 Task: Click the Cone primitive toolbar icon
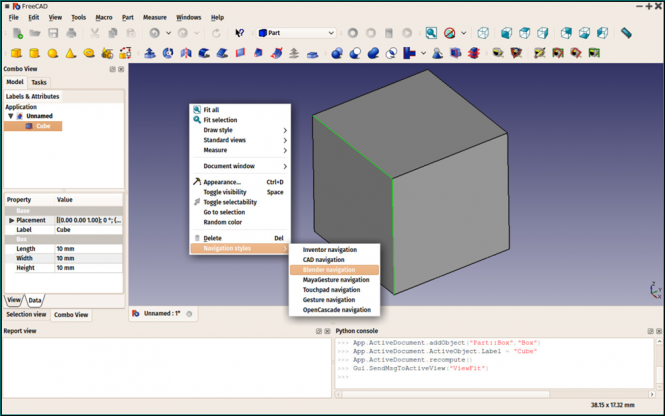pos(71,53)
